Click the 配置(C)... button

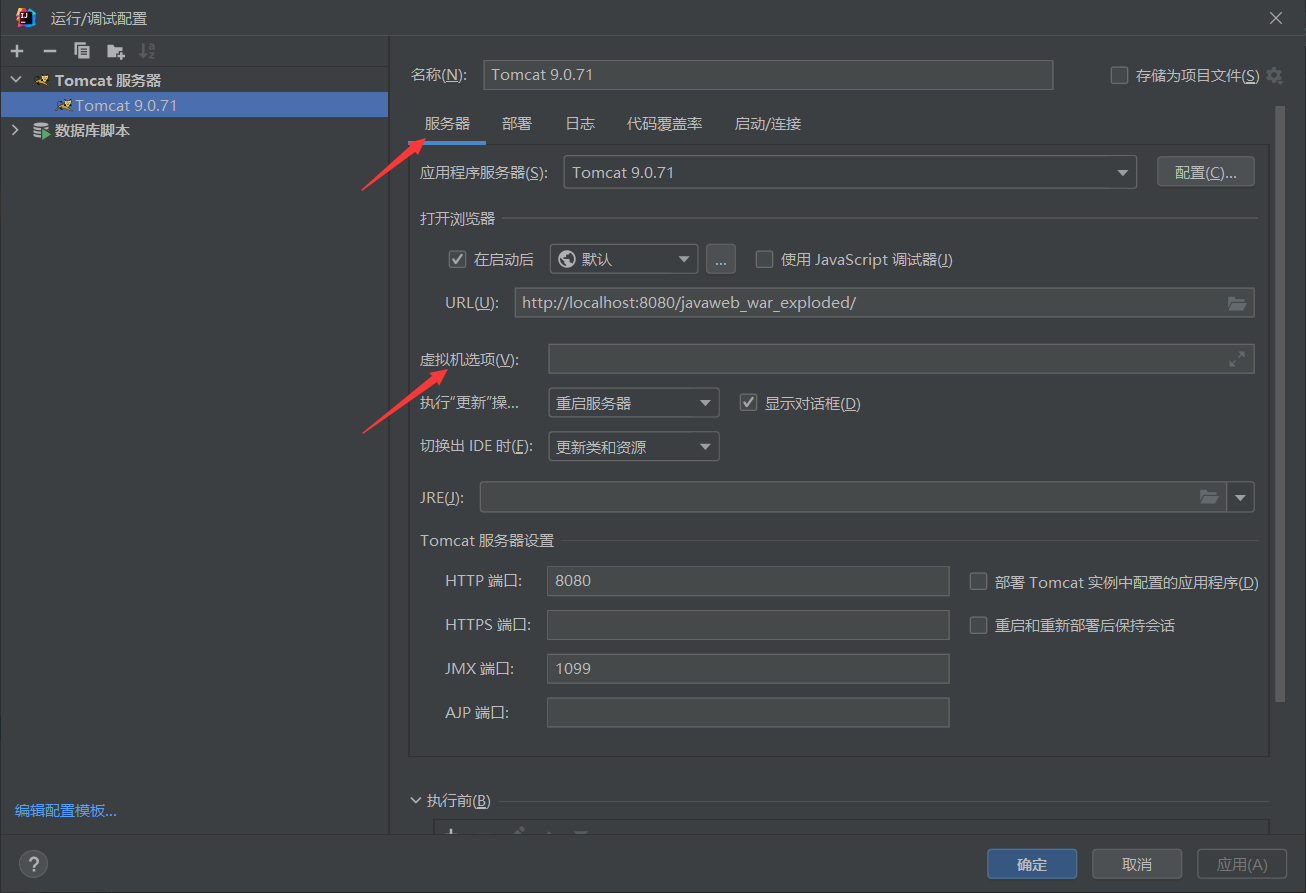coord(1206,172)
